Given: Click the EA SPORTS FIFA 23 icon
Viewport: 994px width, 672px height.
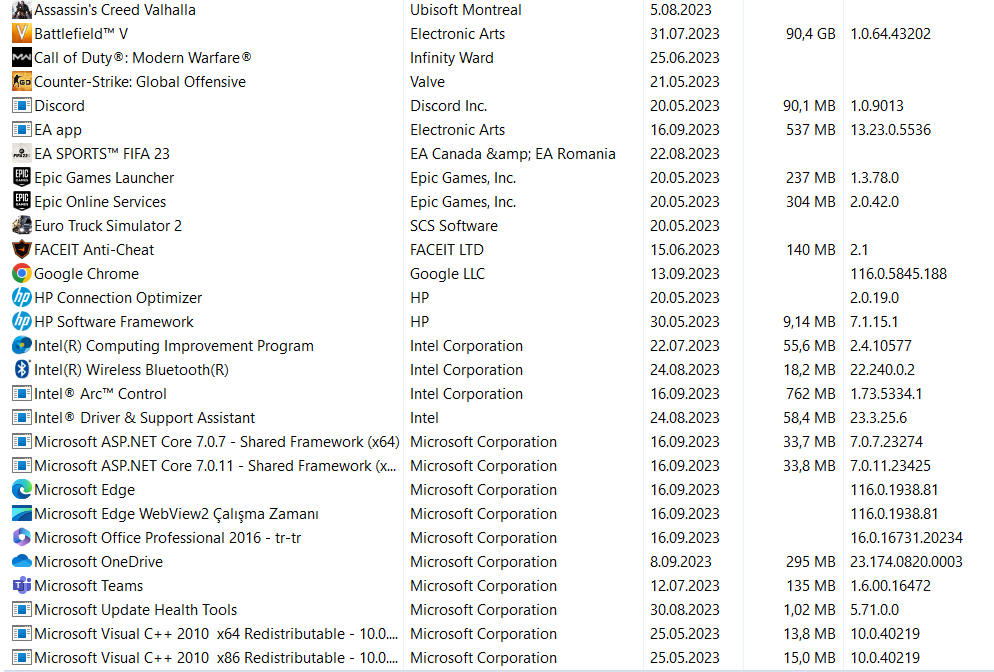Looking at the screenshot, I should [x=22, y=153].
